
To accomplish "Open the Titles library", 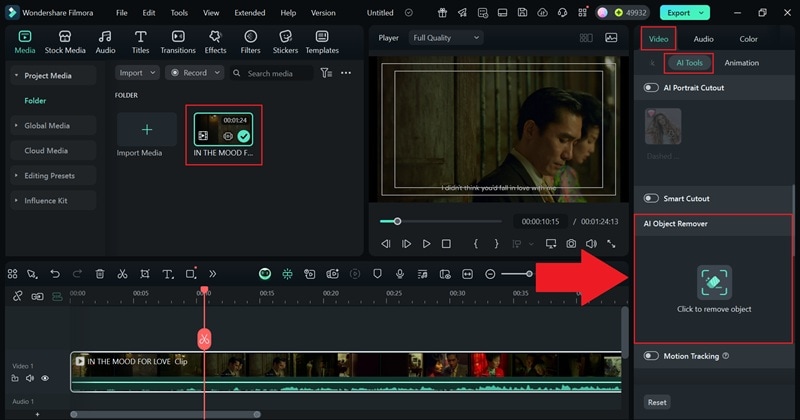I will tap(140, 42).
